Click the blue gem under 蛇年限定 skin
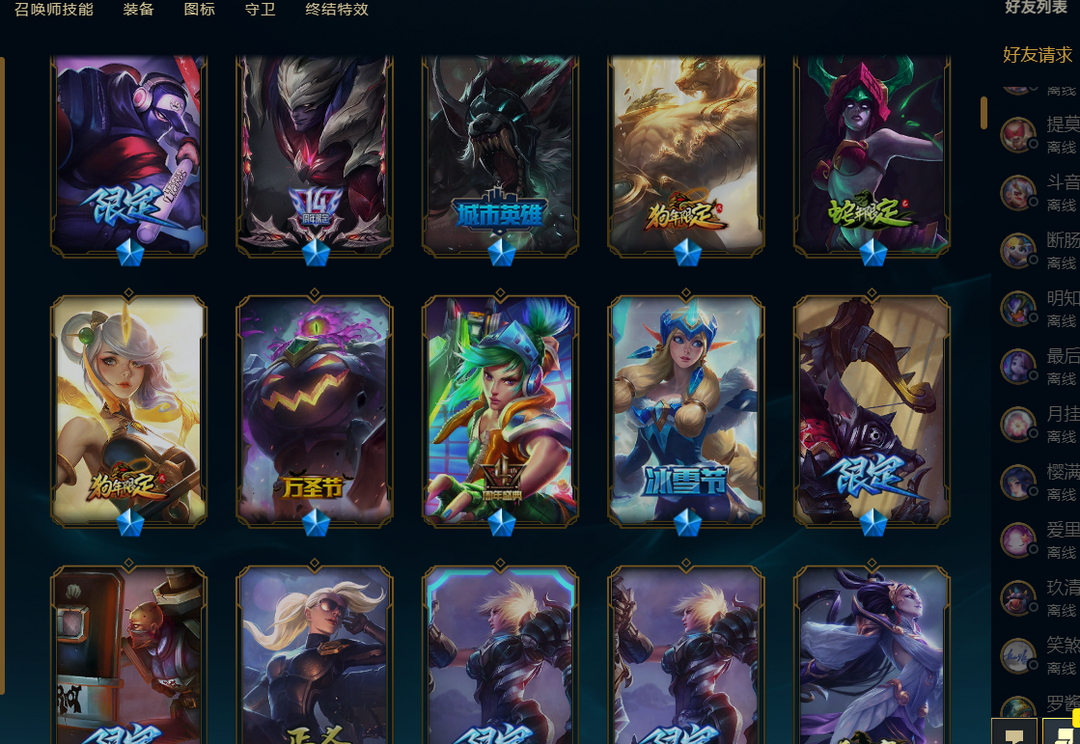This screenshot has height=744, width=1080. tap(873, 253)
